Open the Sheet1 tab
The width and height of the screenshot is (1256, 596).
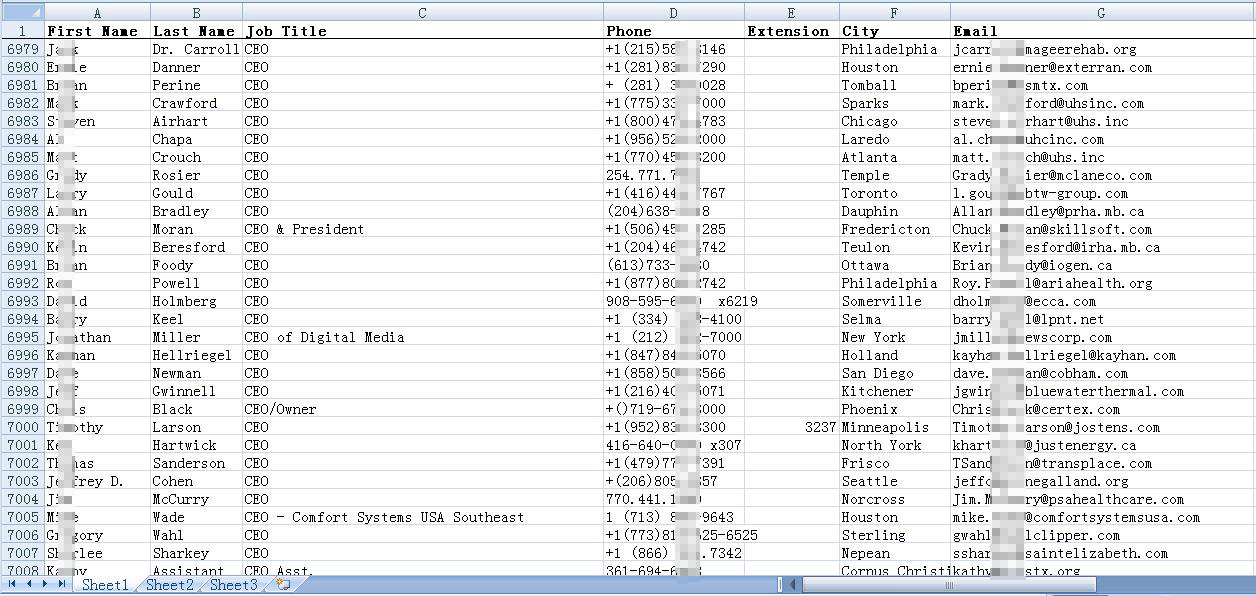click(x=105, y=585)
